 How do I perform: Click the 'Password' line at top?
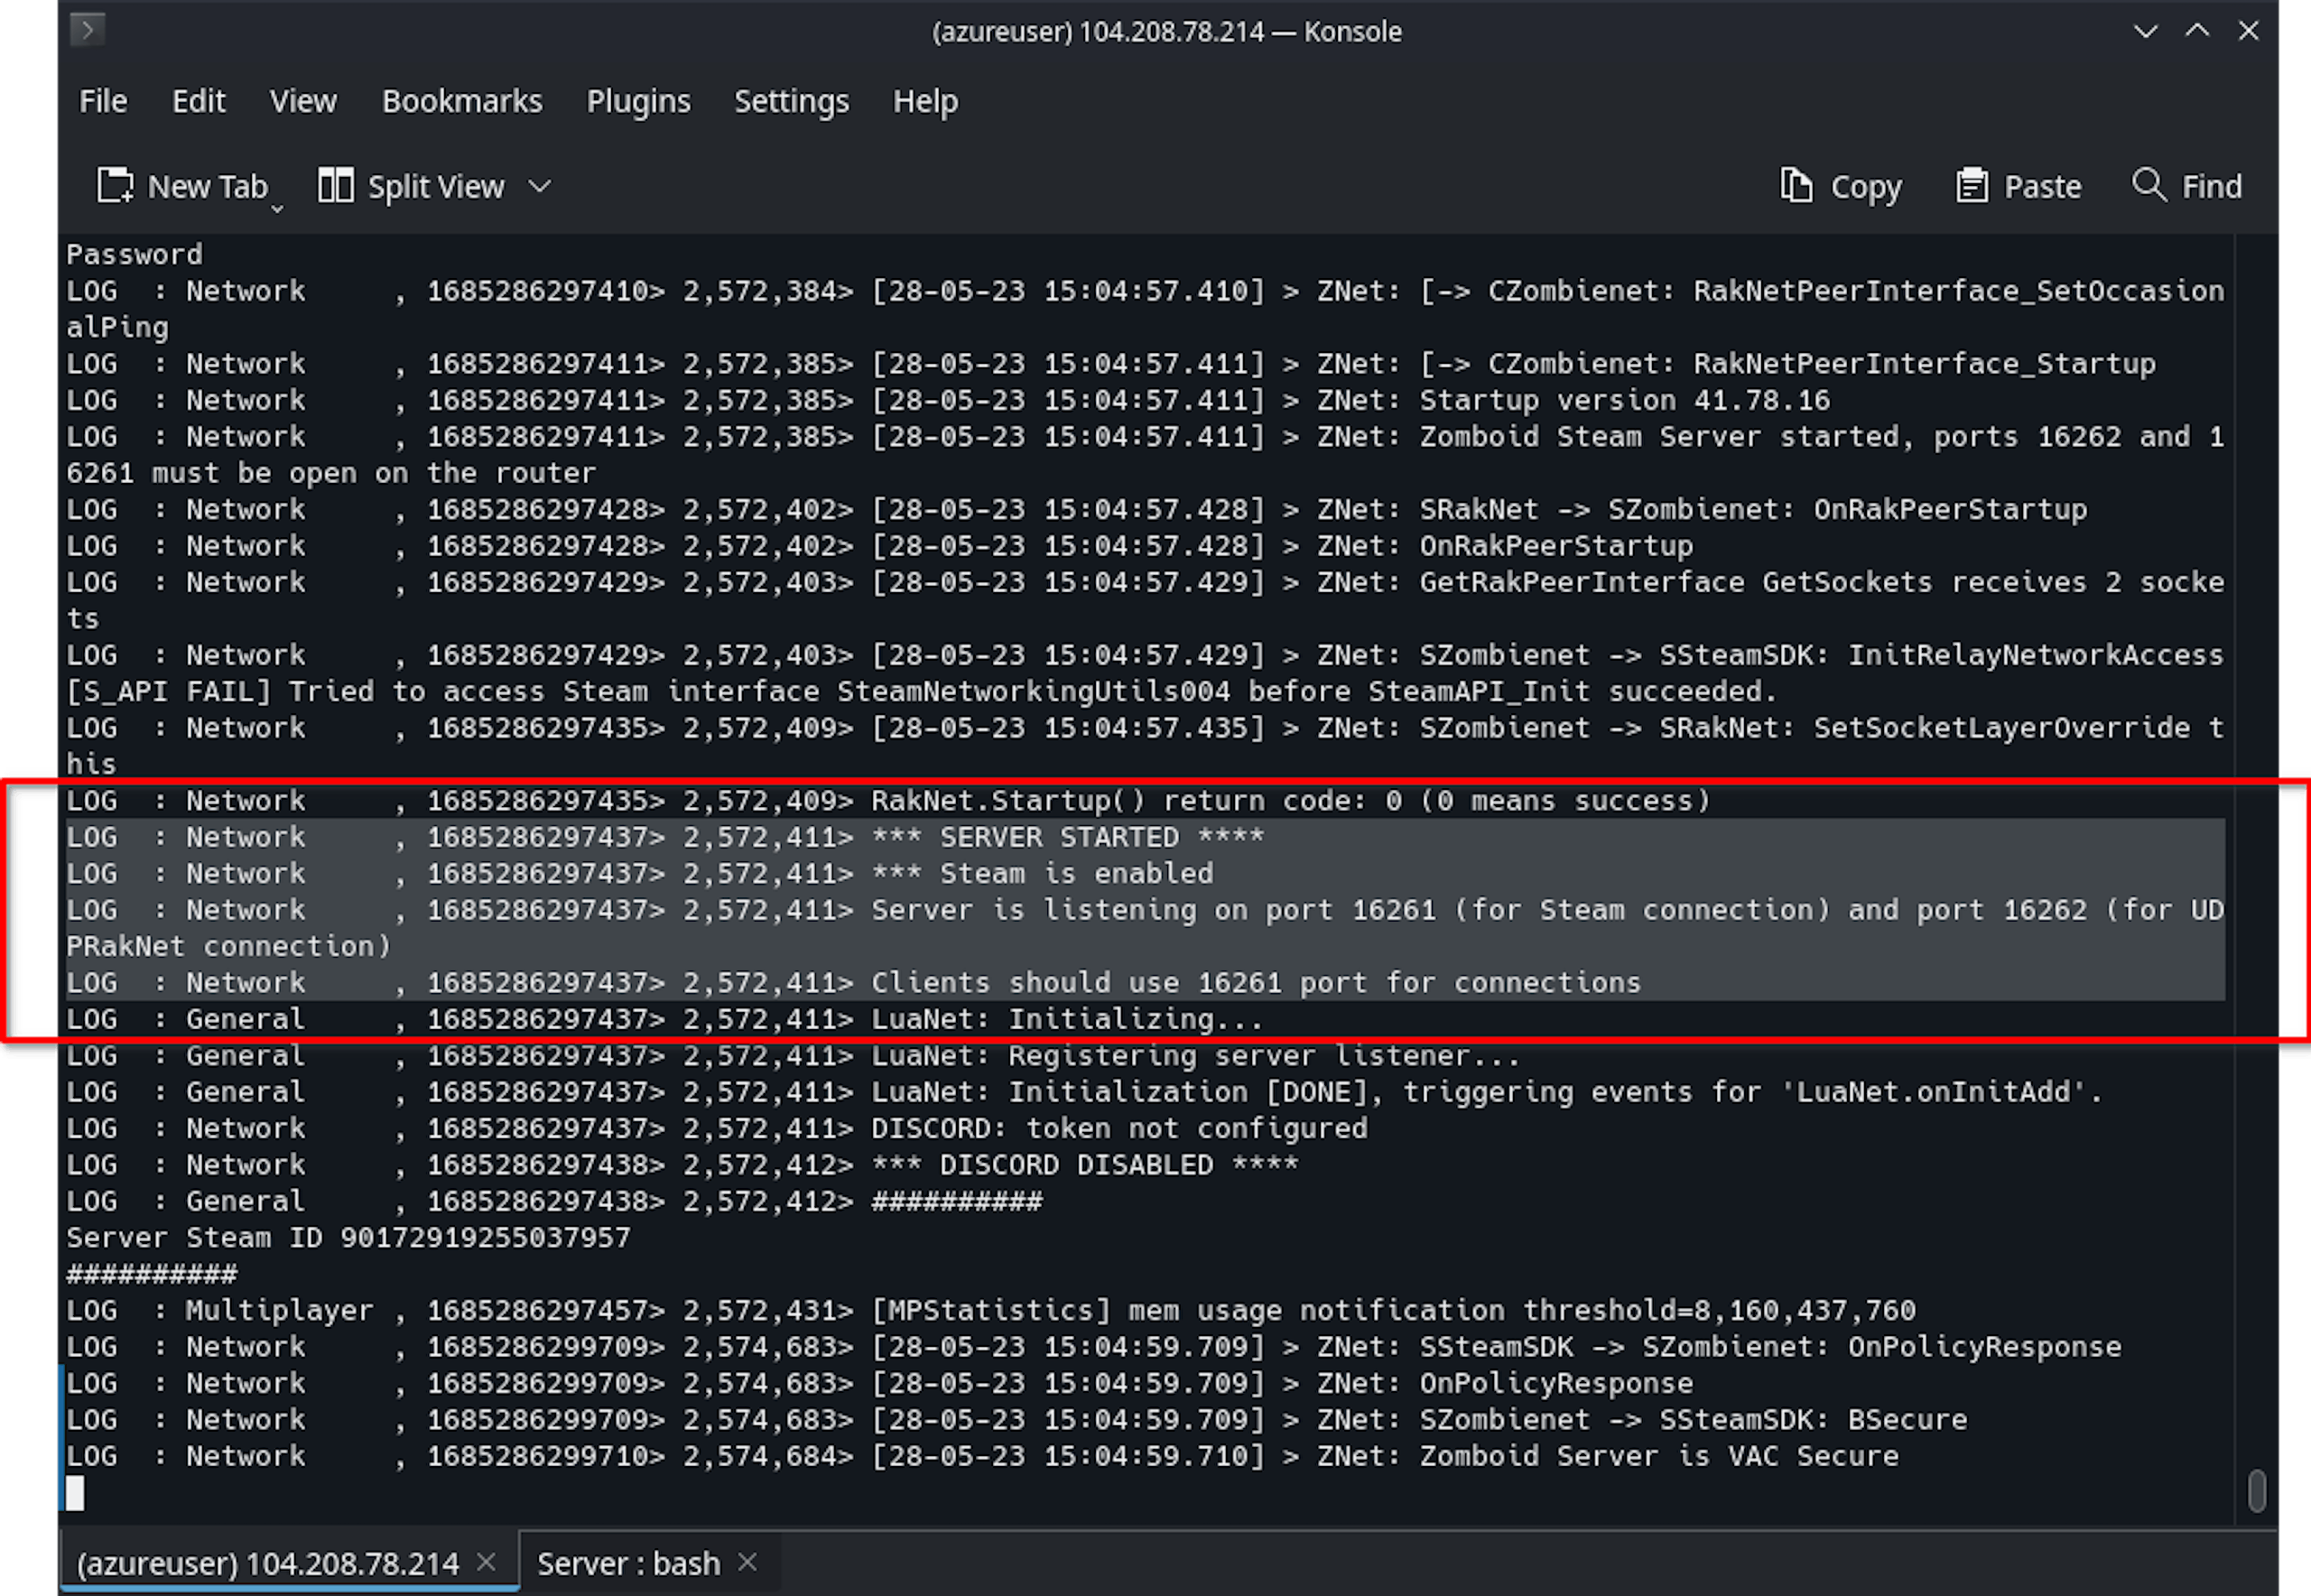[x=134, y=254]
